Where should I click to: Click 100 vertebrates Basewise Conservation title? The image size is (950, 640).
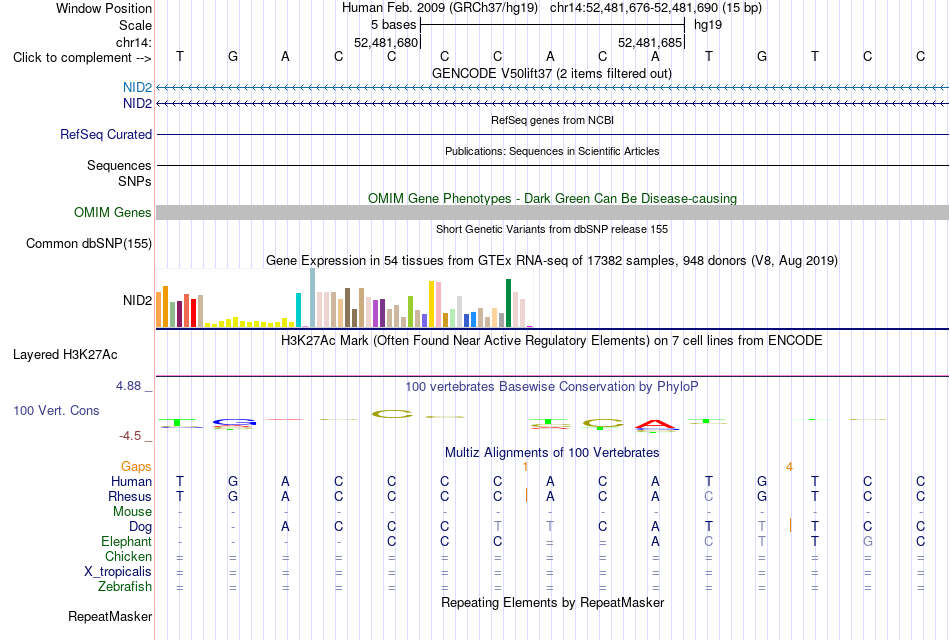click(x=551, y=387)
